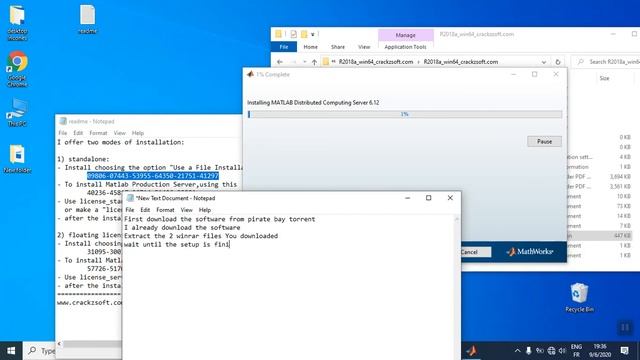Viewport: 640px width, 360px height.
Task: Click the Notepad icon in New Text Document title
Action: [x=130, y=198]
